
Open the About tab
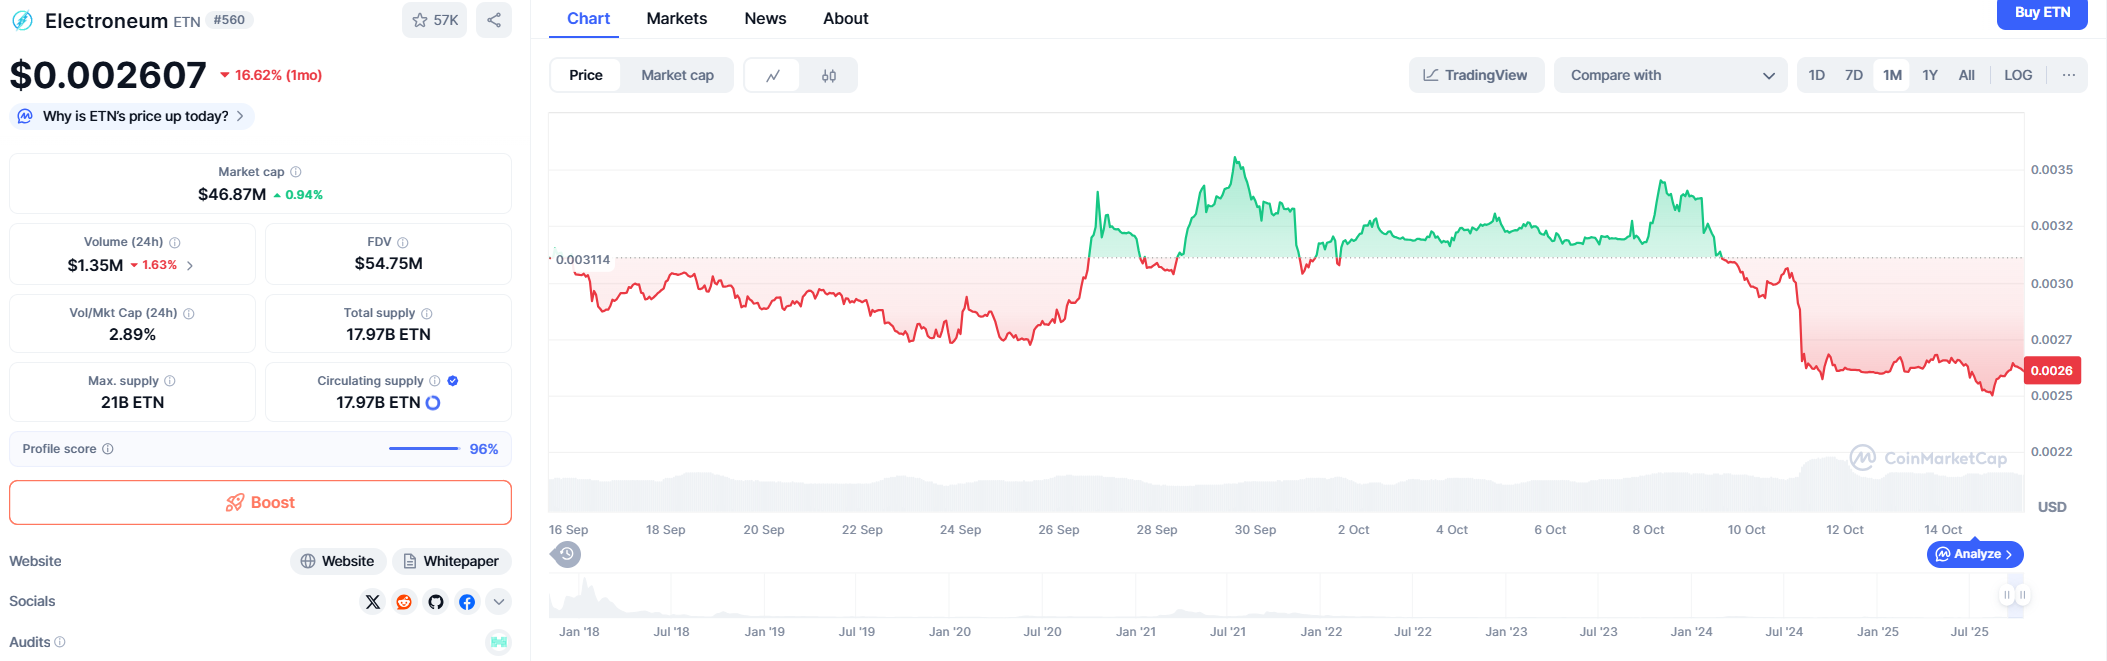click(x=846, y=19)
